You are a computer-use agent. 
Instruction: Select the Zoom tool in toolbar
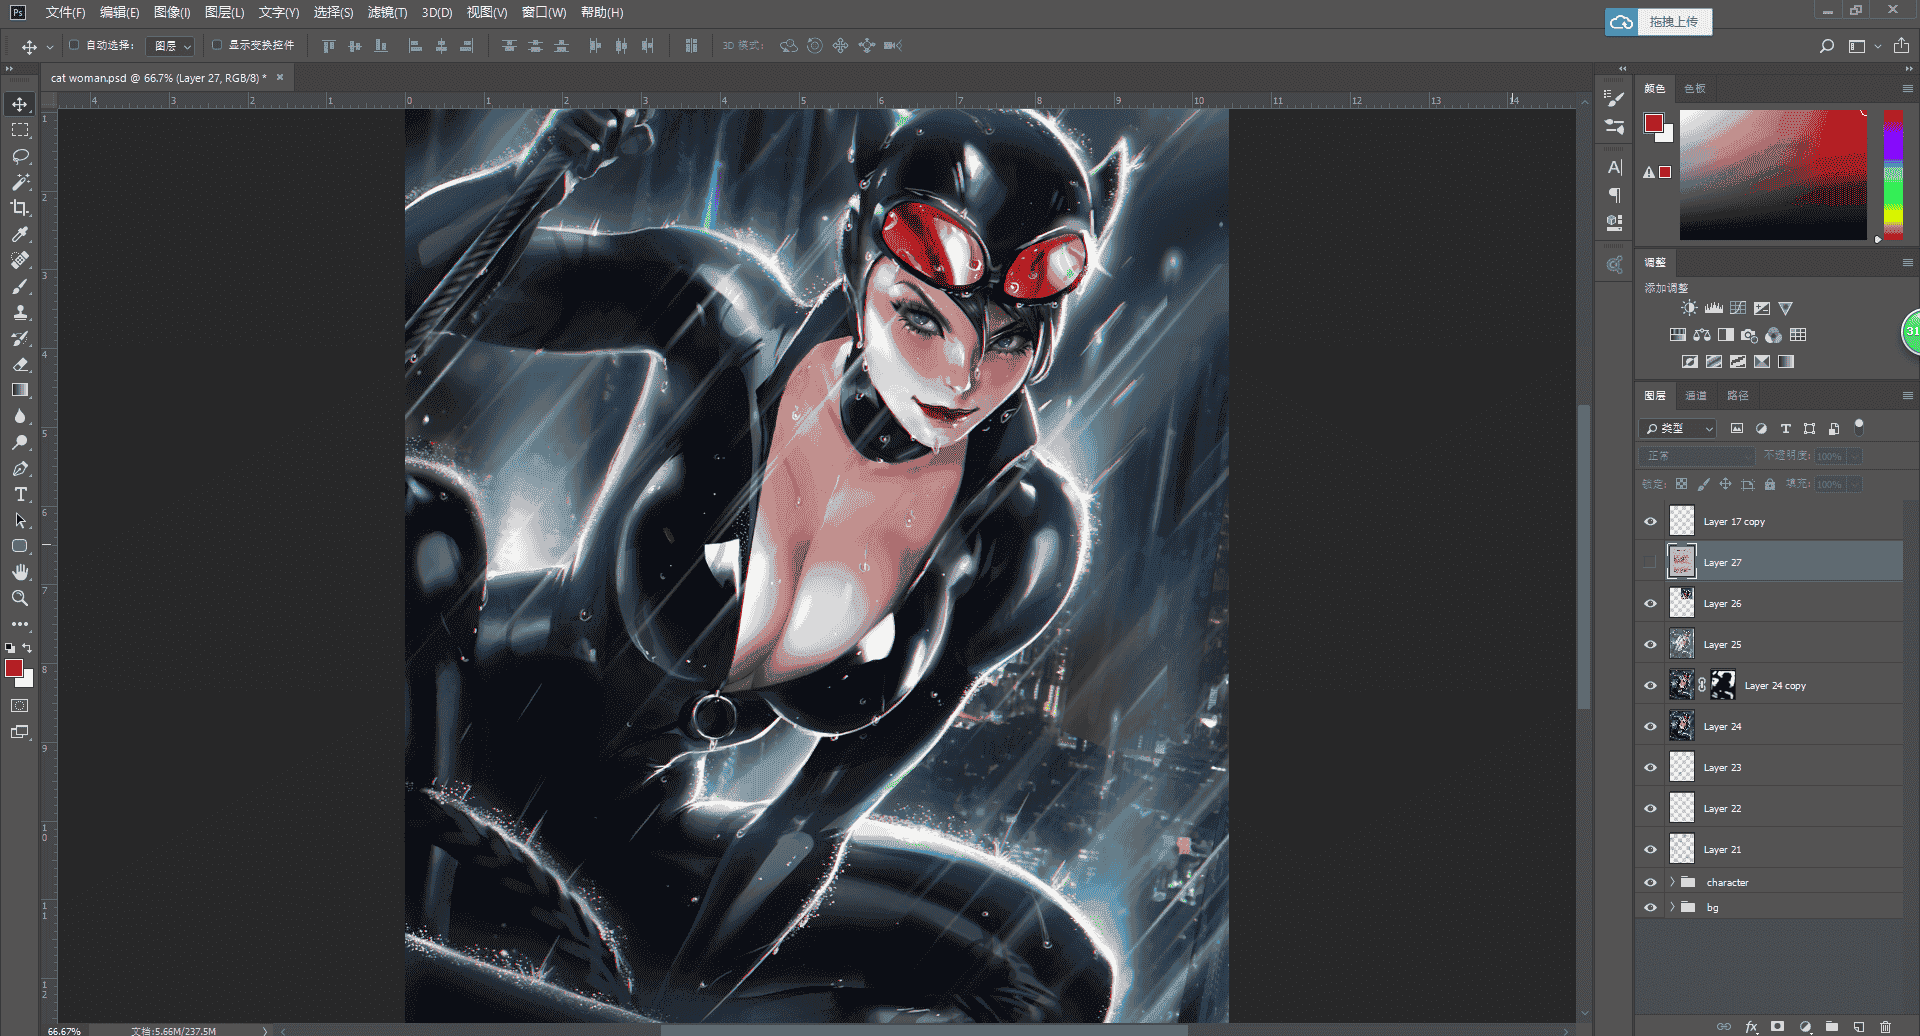20,598
